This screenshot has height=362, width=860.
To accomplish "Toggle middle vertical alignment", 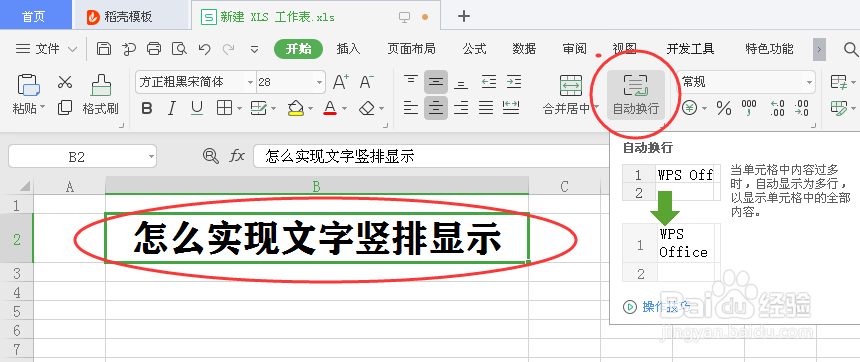I will pyautogui.click(x=435, y=82).
